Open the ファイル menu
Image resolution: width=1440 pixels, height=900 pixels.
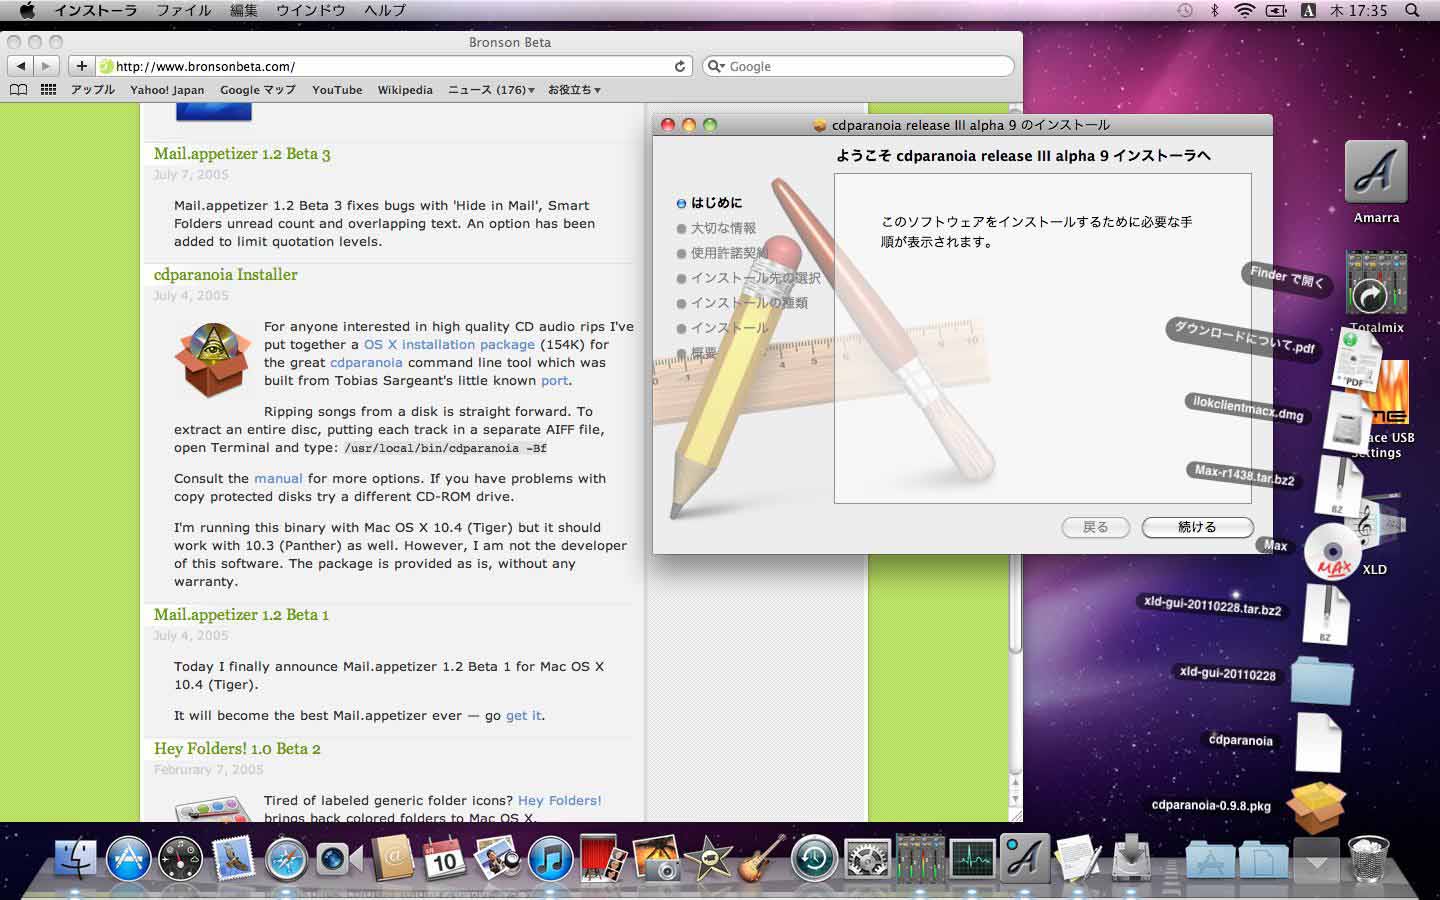point(183,10)
